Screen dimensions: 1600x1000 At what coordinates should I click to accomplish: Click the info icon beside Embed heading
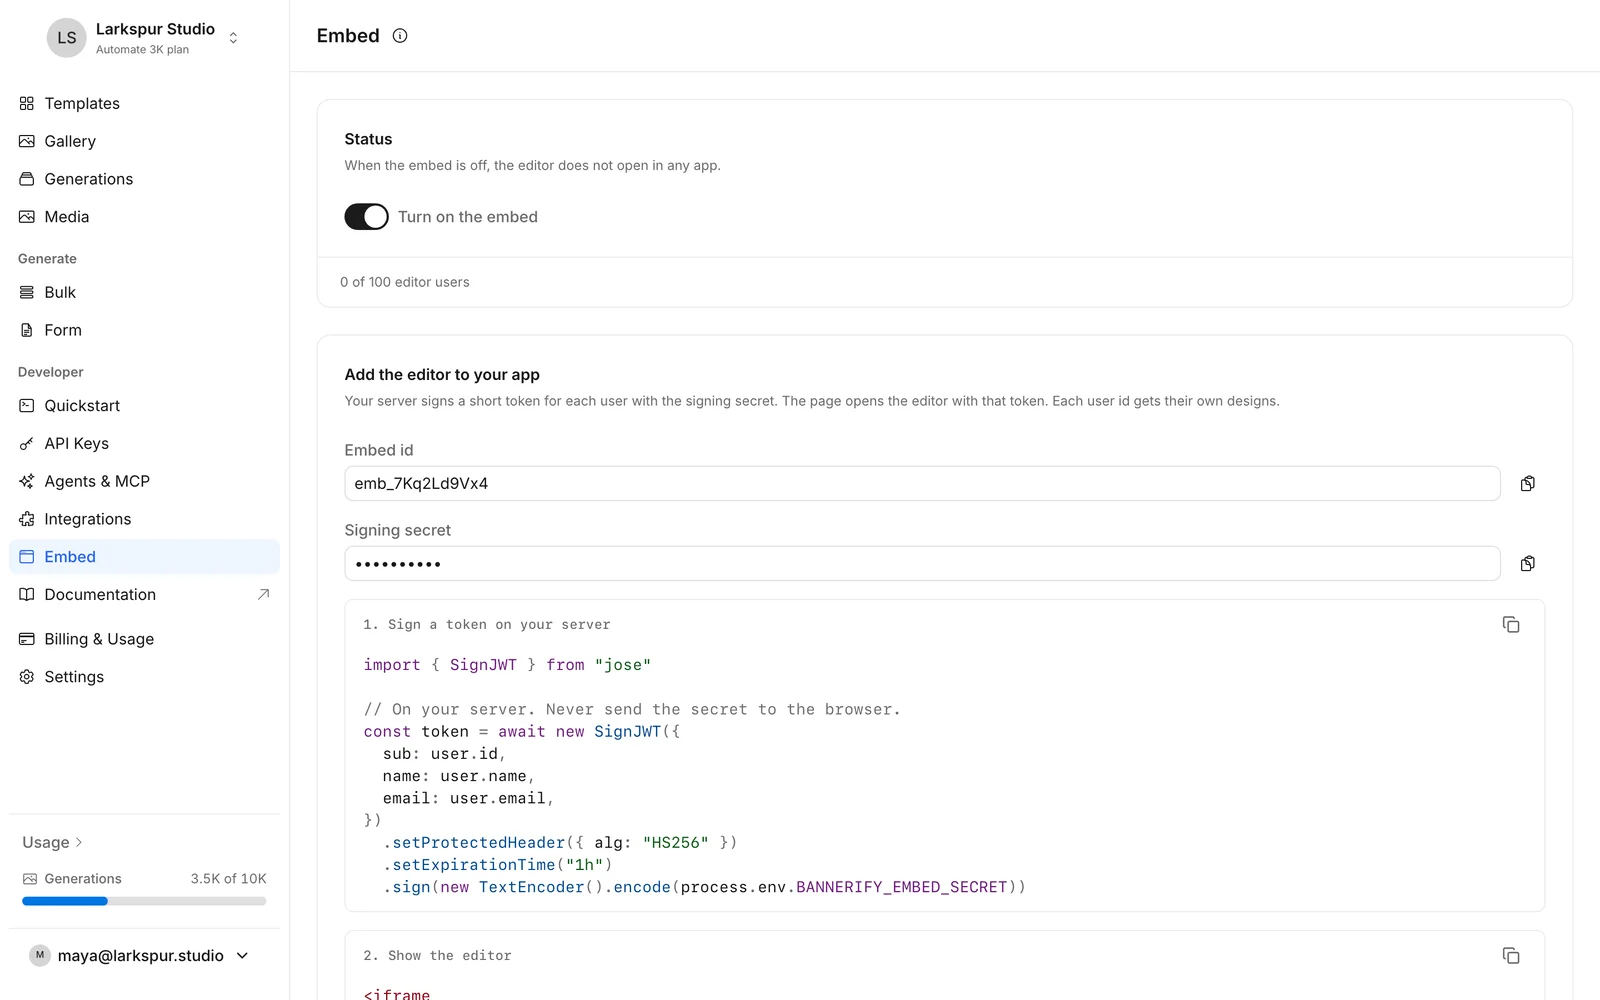[400, 36]
